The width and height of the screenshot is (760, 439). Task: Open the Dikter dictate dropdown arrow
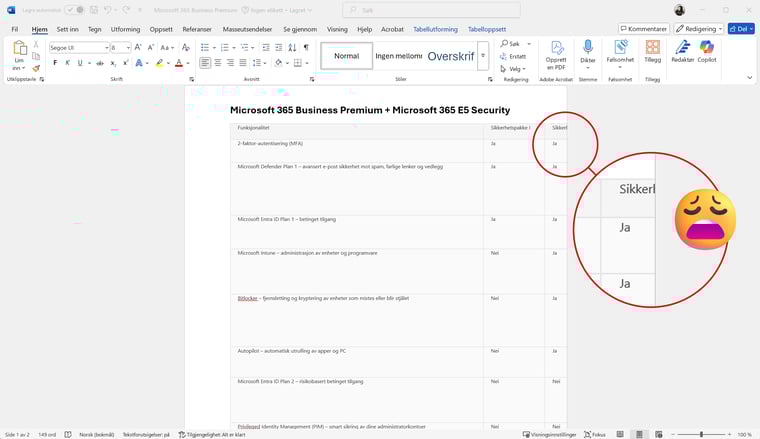(x=588, y=68)
